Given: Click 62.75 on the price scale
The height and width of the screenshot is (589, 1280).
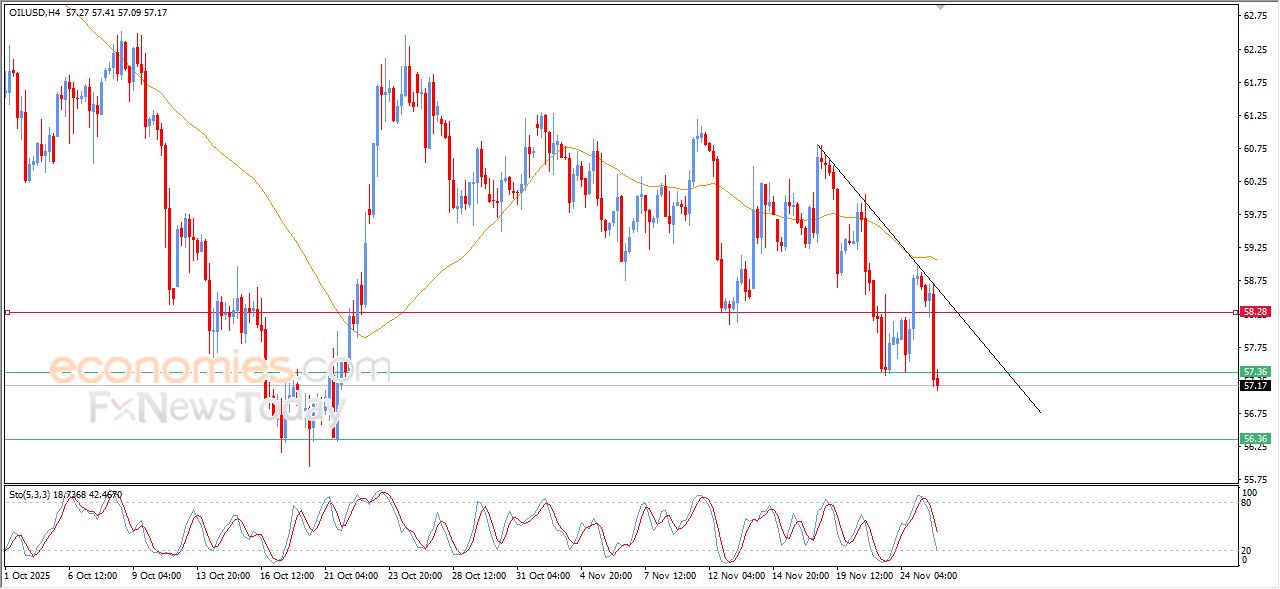Looking at the screenshot, I should pos(1254,16).
